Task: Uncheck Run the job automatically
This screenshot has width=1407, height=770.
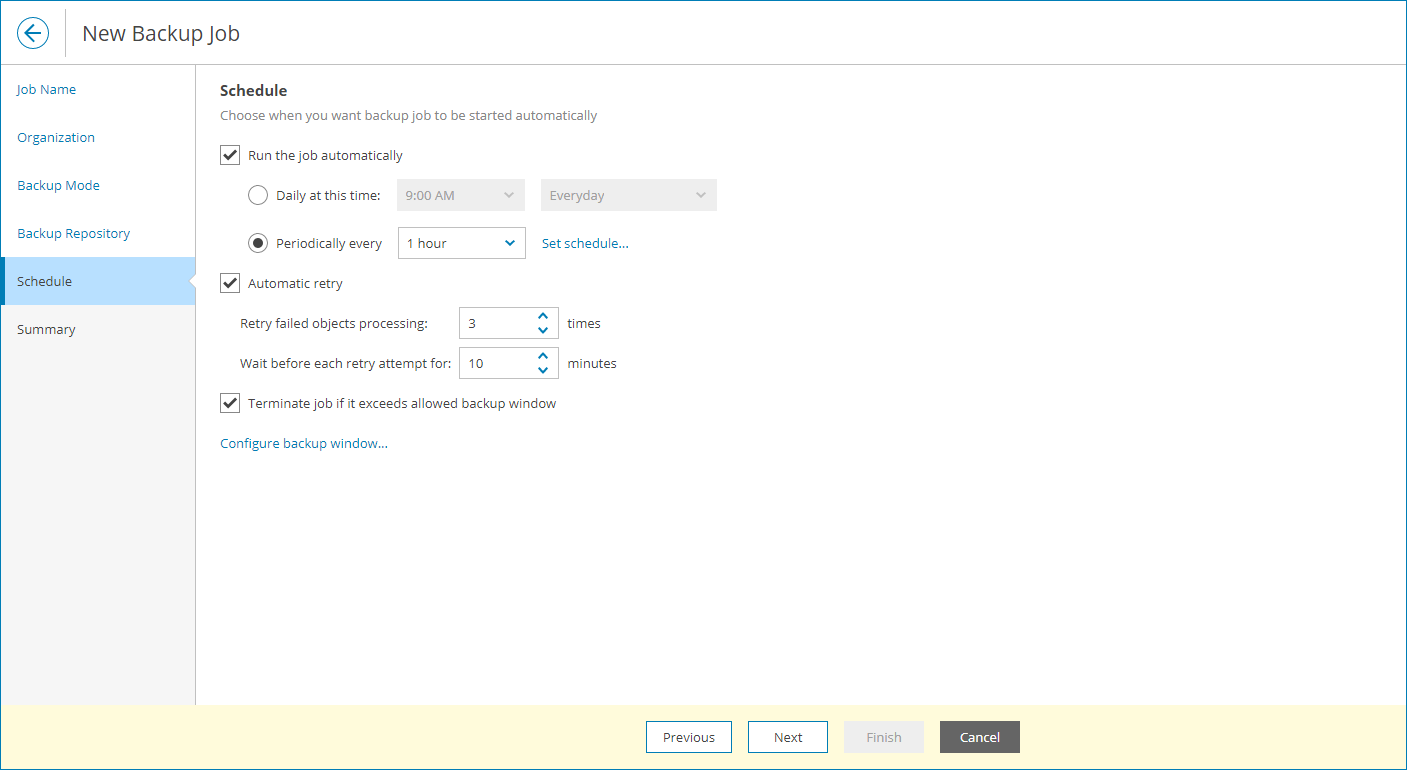Action: (x=229, y=155)
